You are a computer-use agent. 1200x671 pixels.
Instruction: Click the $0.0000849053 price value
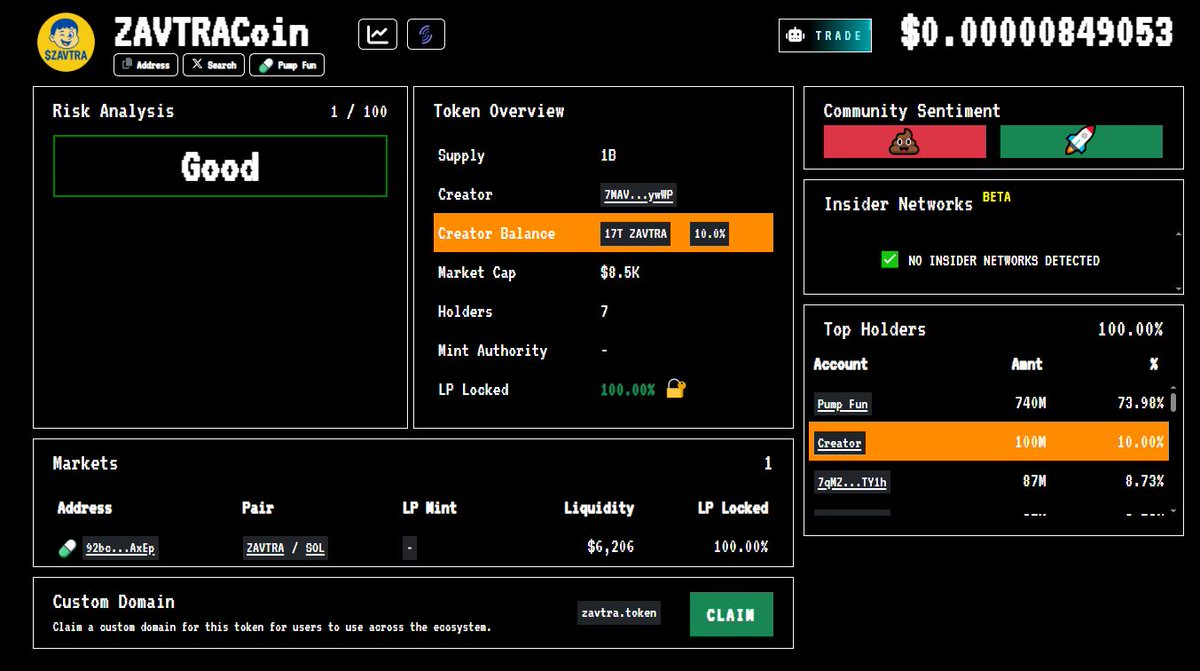[1036, 33]
